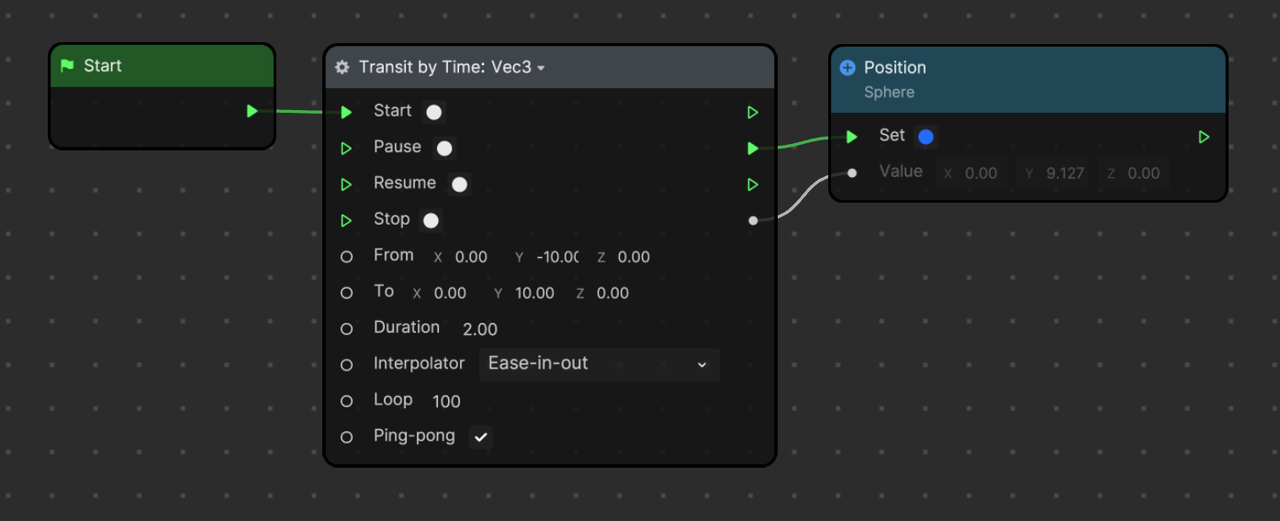The height and width of the screenshot is (521, 1280).
Task: Open the Ease-in-out interpolator dropdown
Action: click(x=598, y=364)
